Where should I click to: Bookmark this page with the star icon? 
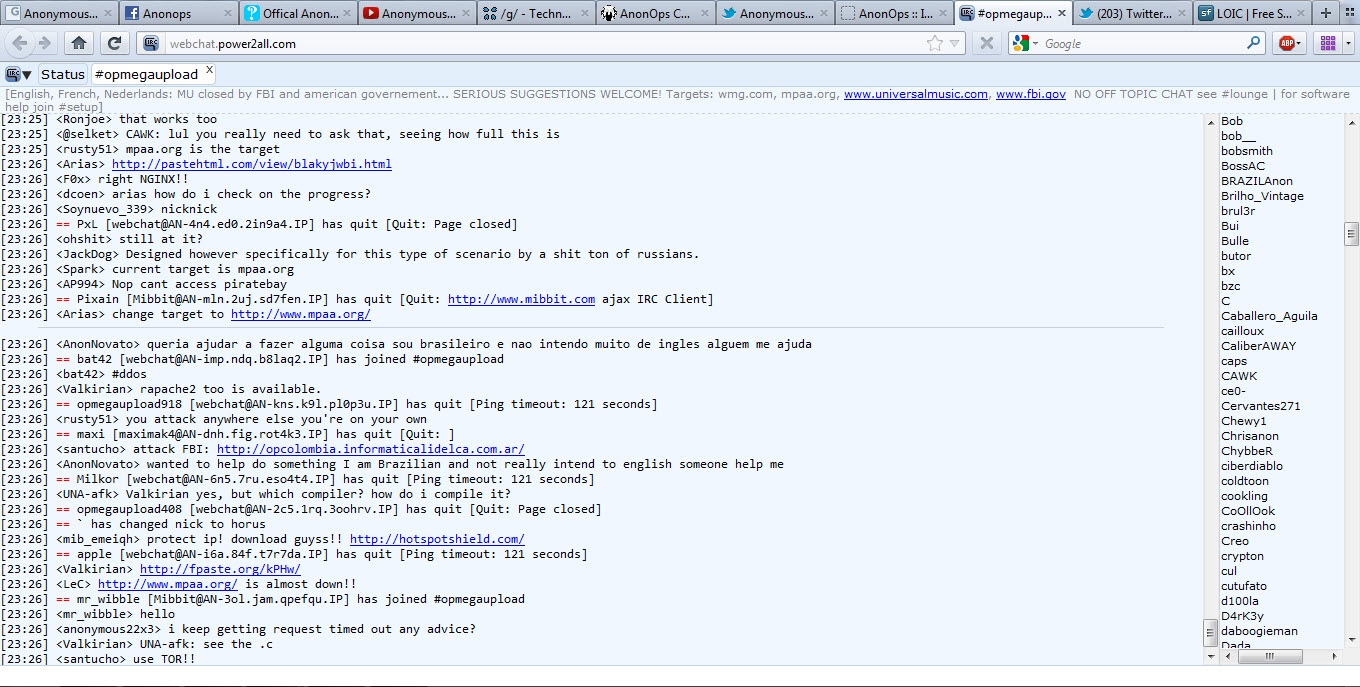tap(935, 44)
